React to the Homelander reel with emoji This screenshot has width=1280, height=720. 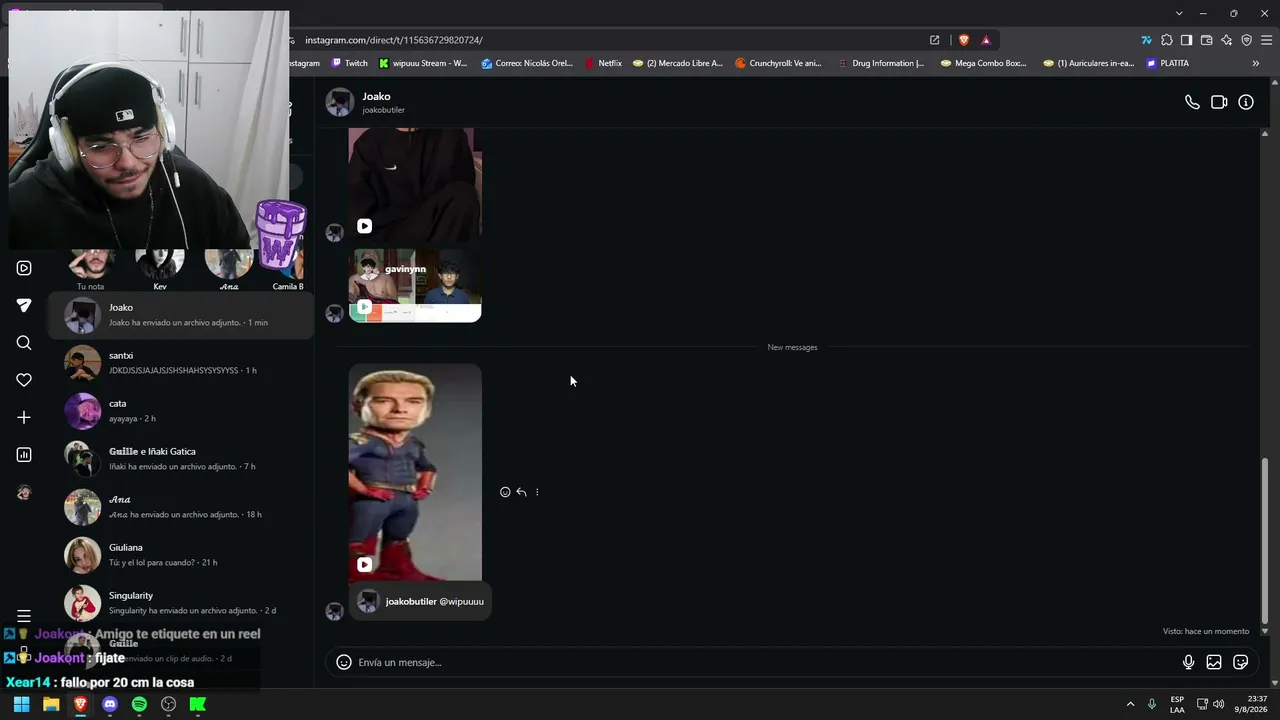click(505, 492)
